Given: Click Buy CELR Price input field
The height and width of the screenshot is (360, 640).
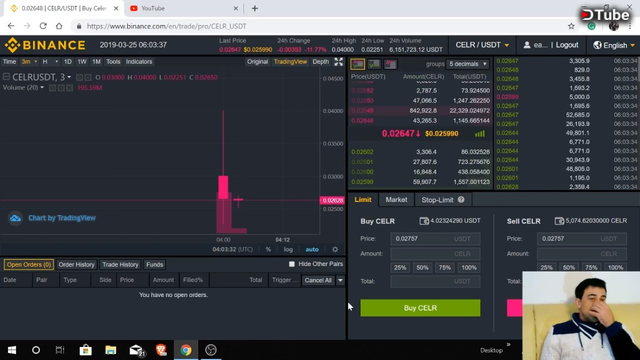Looking at the screenshot, I should pyautogui.click(x=435, y=239).
